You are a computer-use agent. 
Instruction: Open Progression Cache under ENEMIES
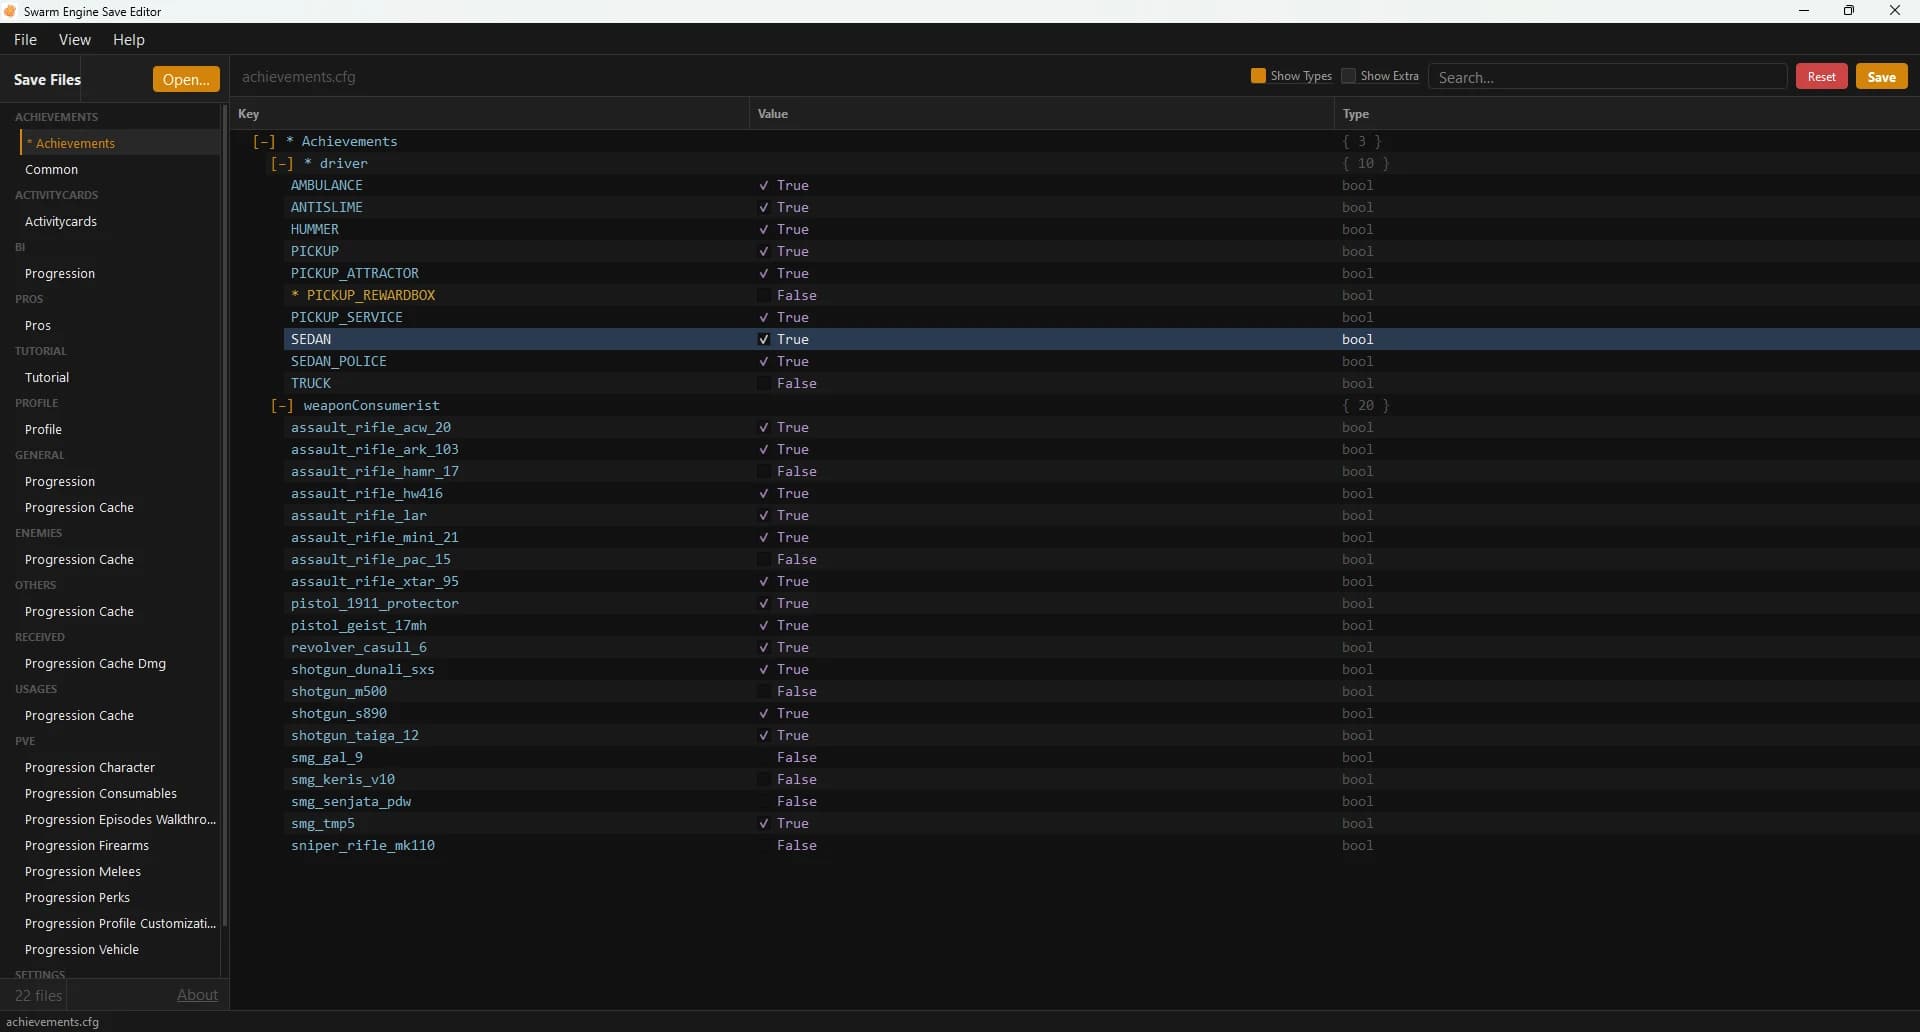point(120,559)
